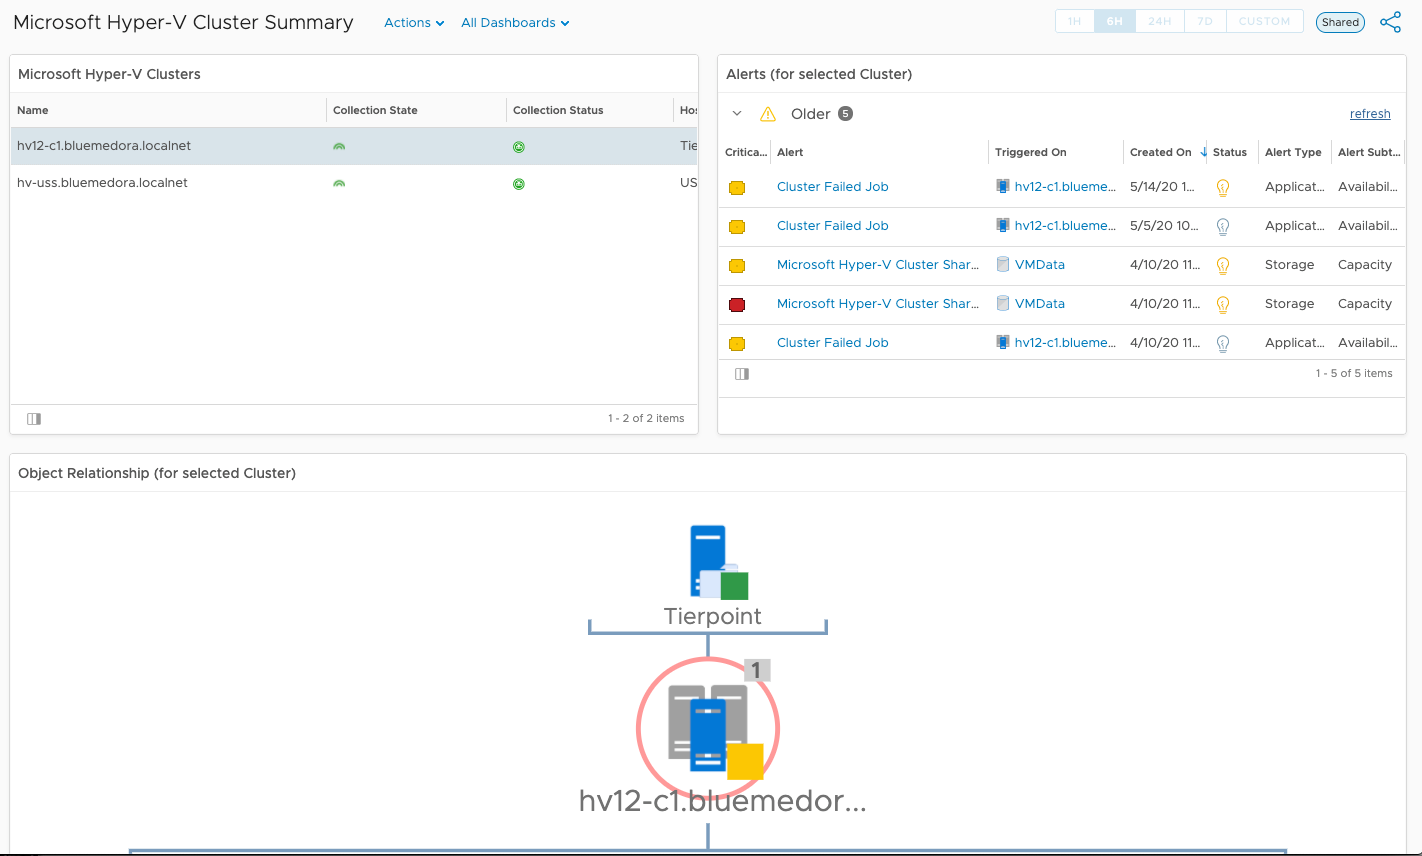This screenshot has width=1422, height=856.
Task: Click the share dashboard icon
Action: [1390, 22]
